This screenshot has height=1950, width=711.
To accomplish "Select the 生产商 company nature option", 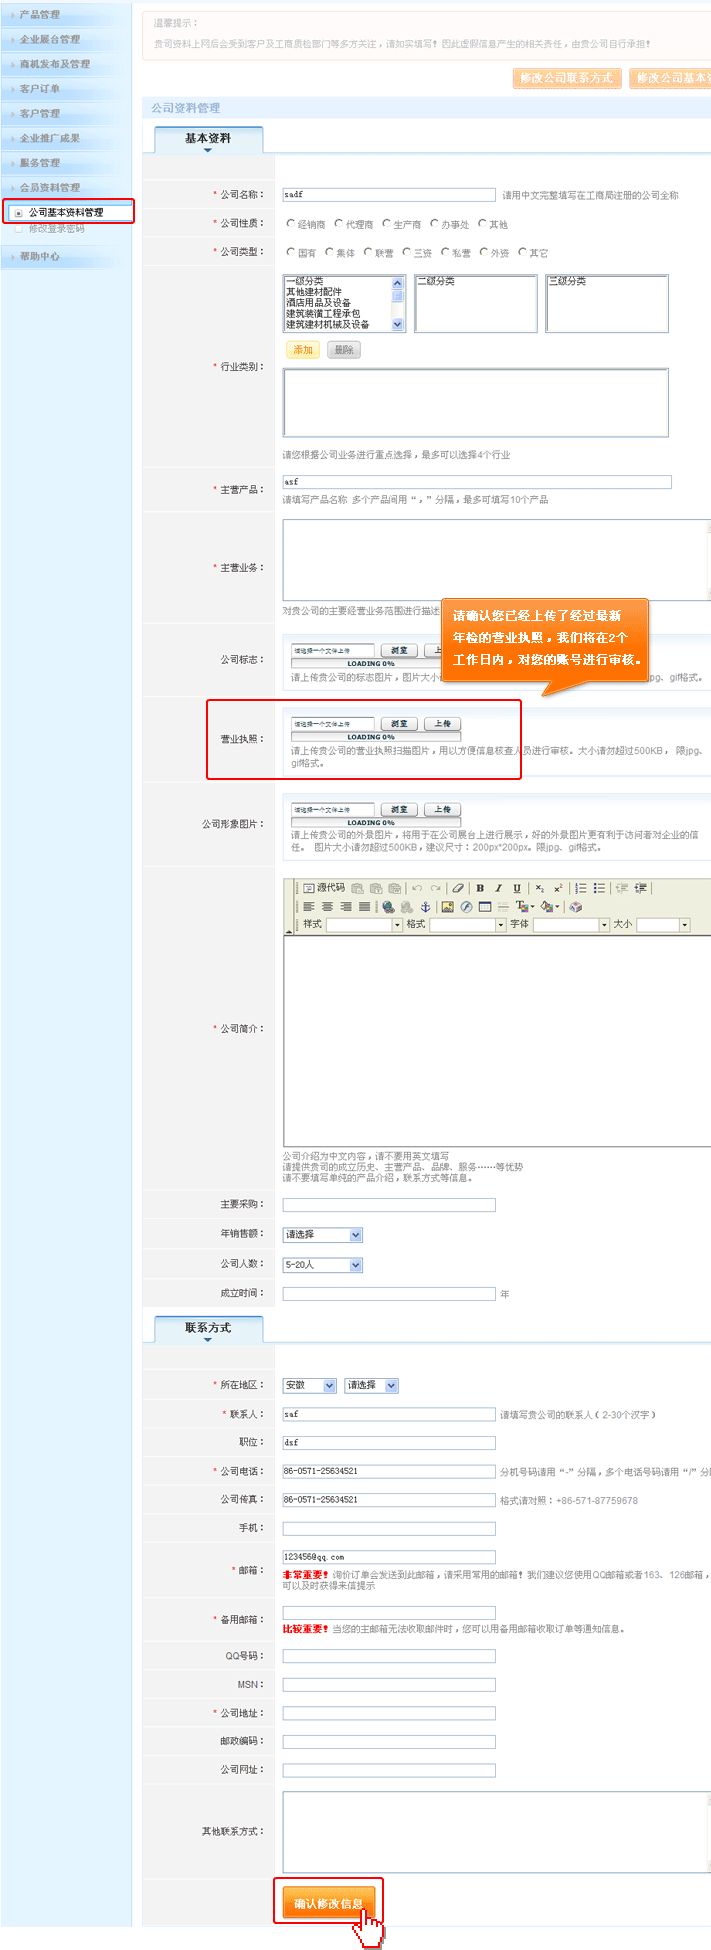I will [x=388, y=224].
